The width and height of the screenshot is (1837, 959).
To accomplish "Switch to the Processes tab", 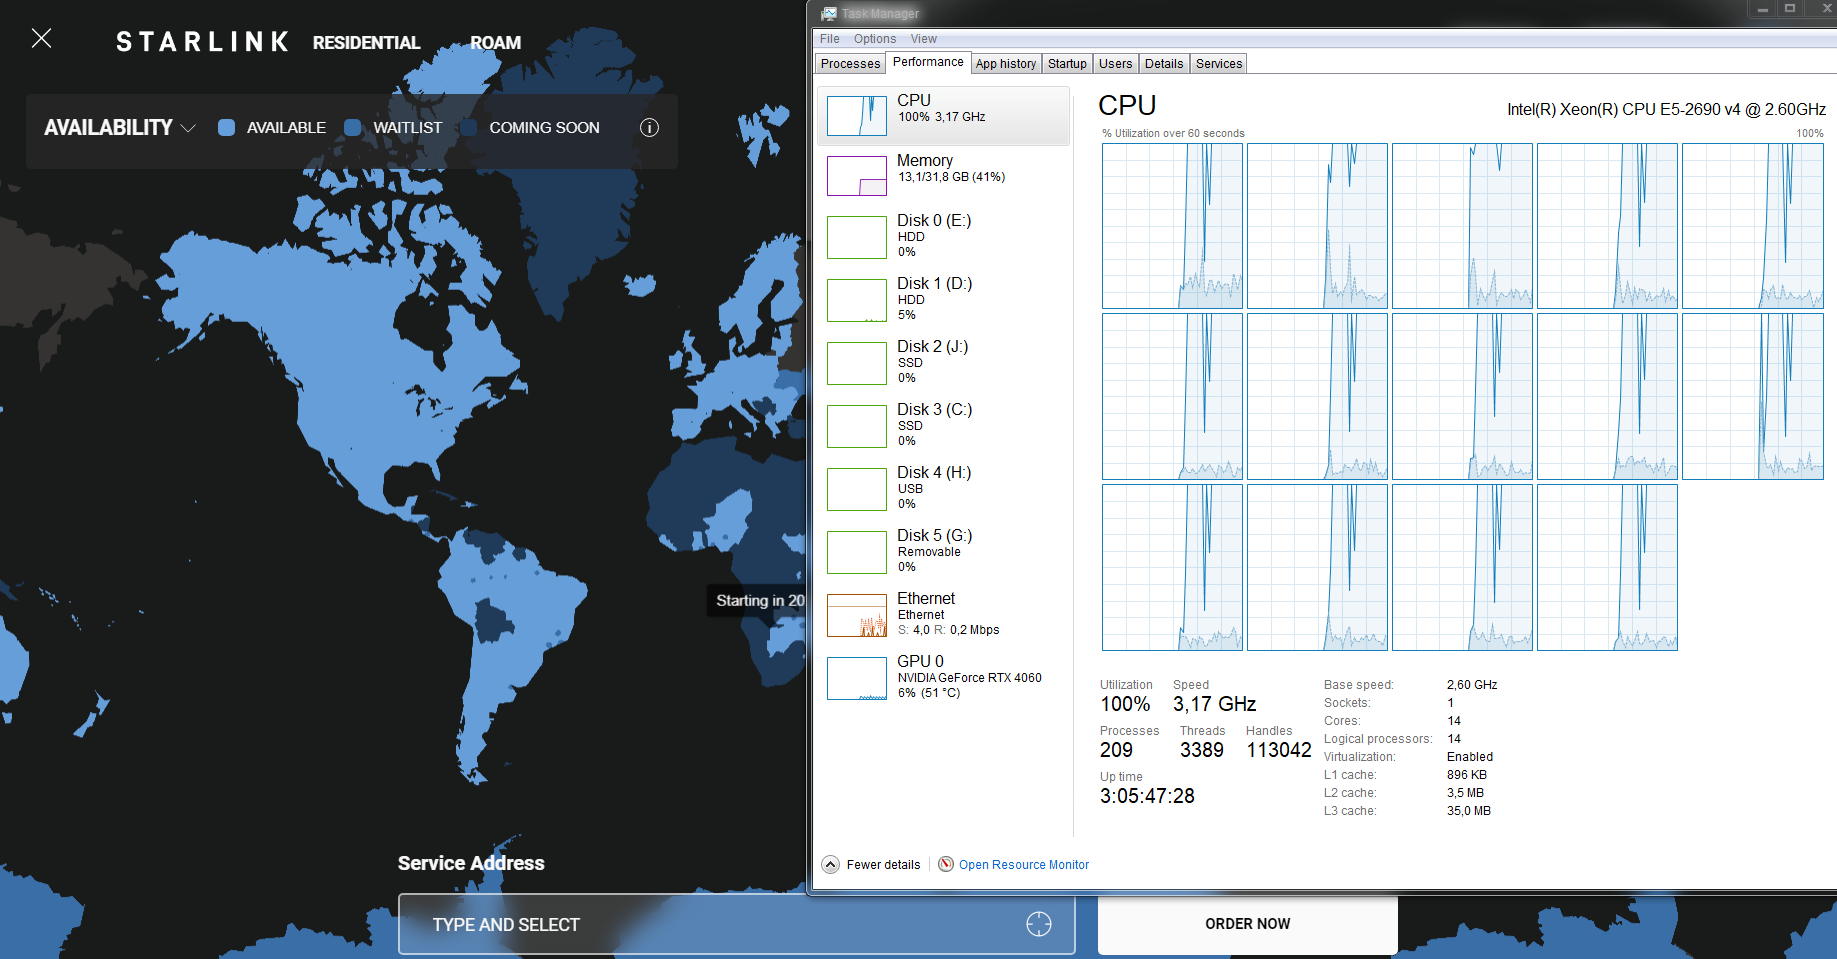I will [x=850, y=63].
